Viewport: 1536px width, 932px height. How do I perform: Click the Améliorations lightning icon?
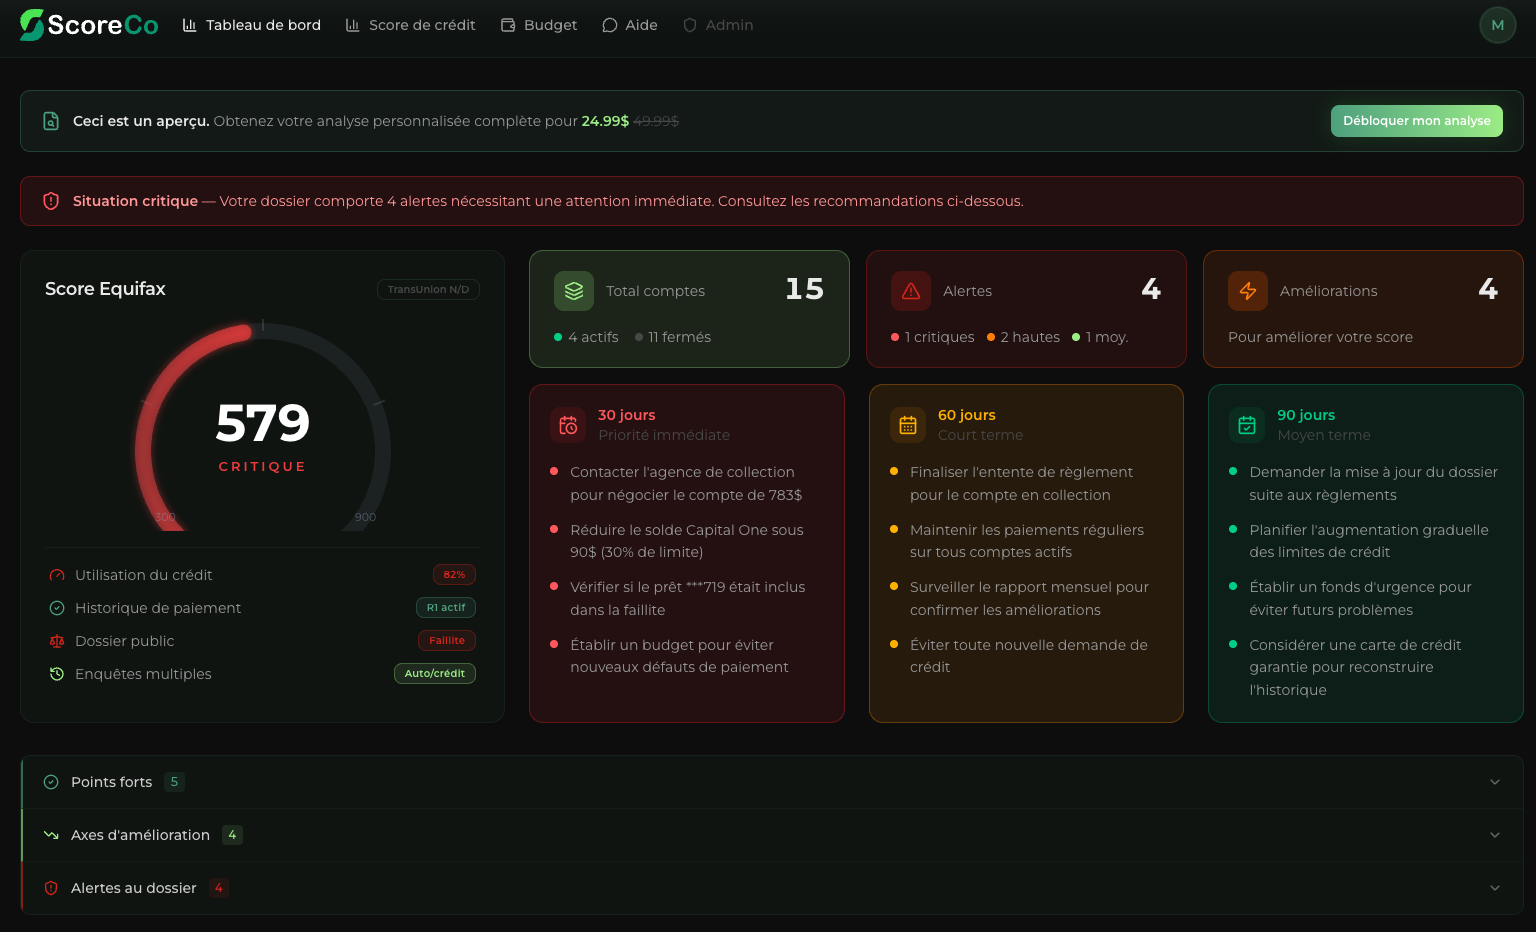(x=1248, y=291)
